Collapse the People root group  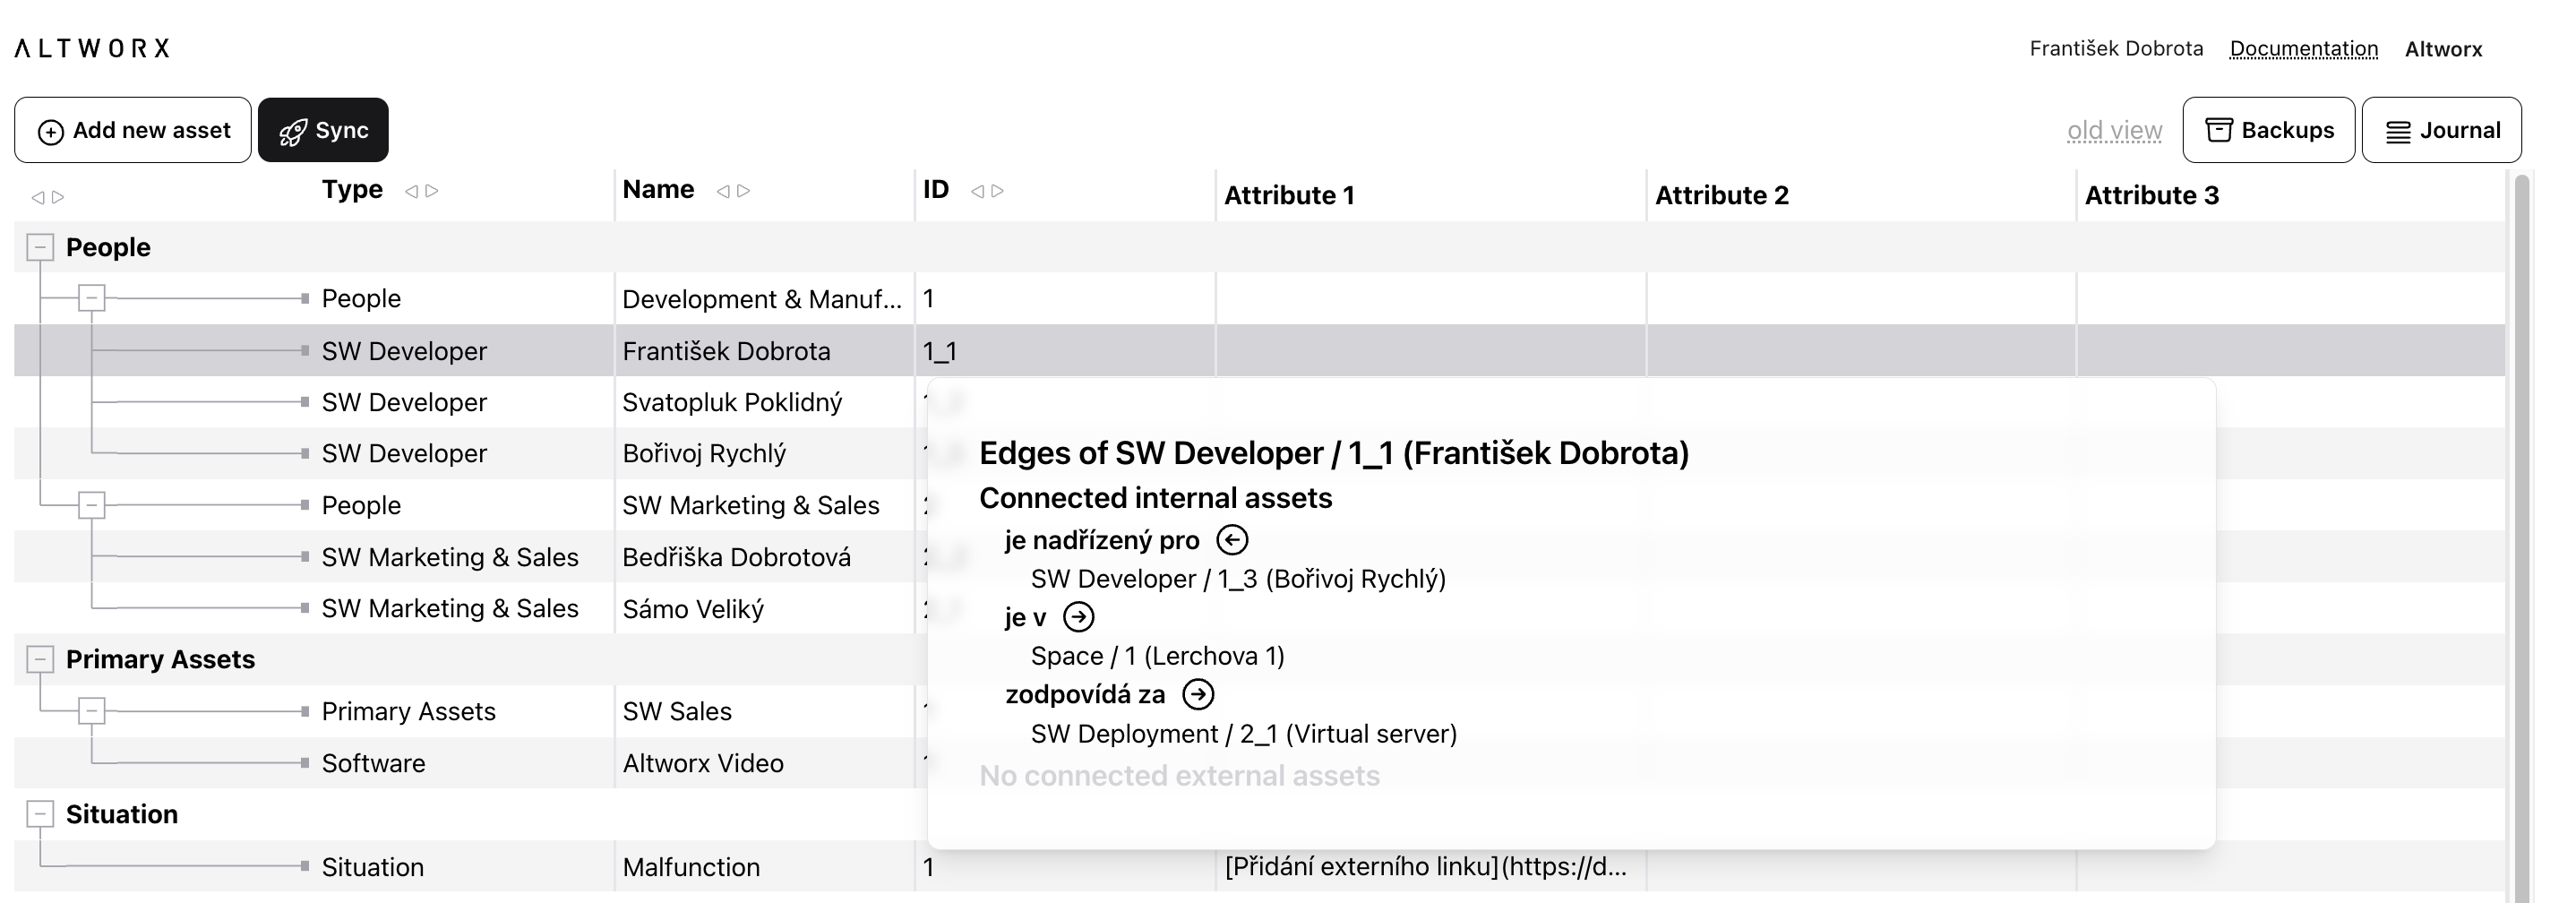pos(40,247)
